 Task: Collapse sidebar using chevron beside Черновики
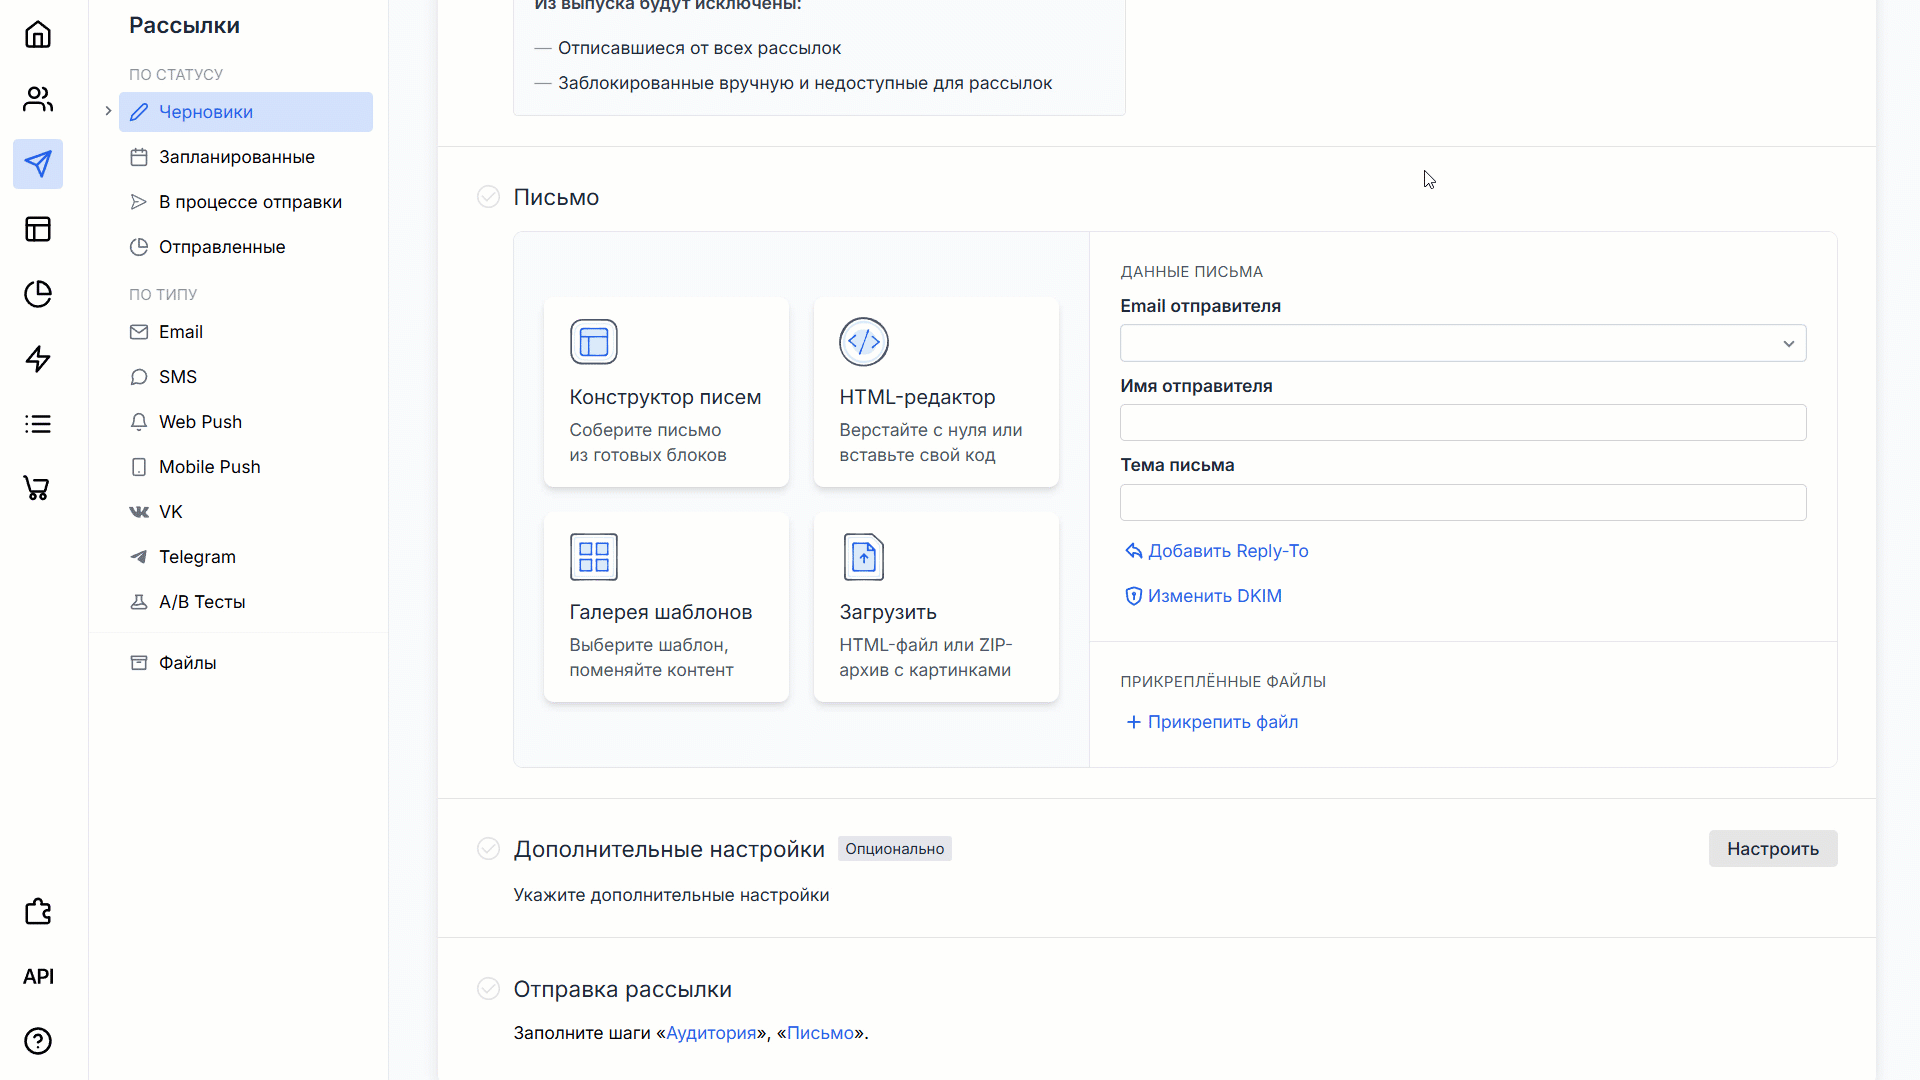coord(108,111)
